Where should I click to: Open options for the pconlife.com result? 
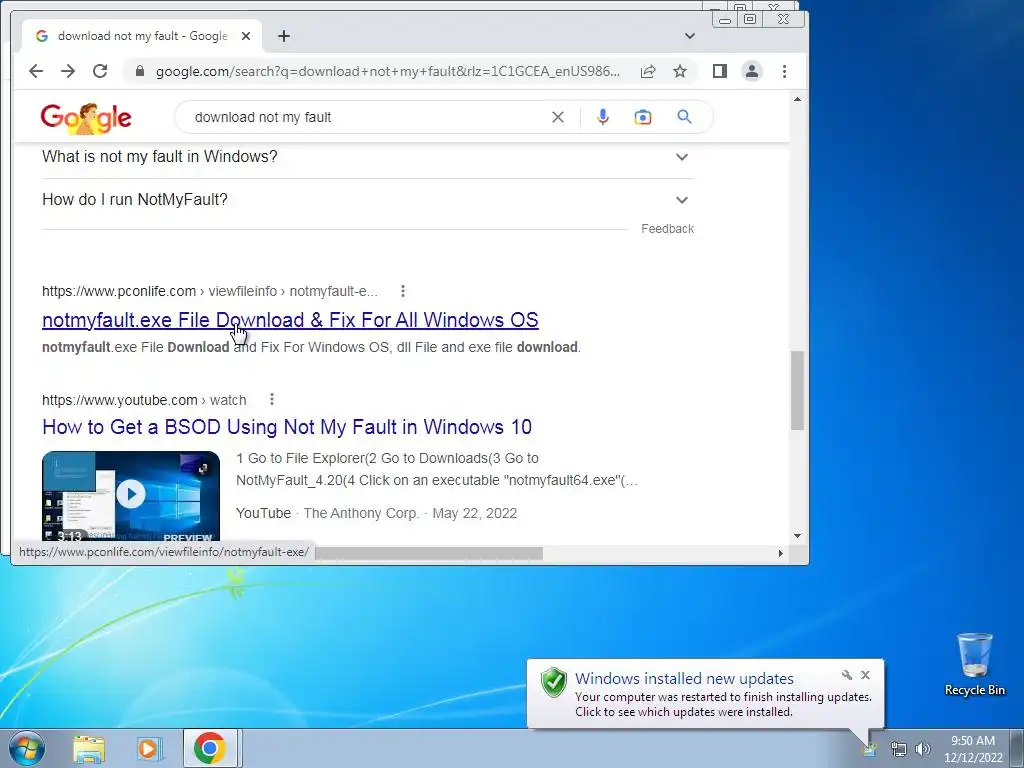pyautogui.click(x=403, y=291)
